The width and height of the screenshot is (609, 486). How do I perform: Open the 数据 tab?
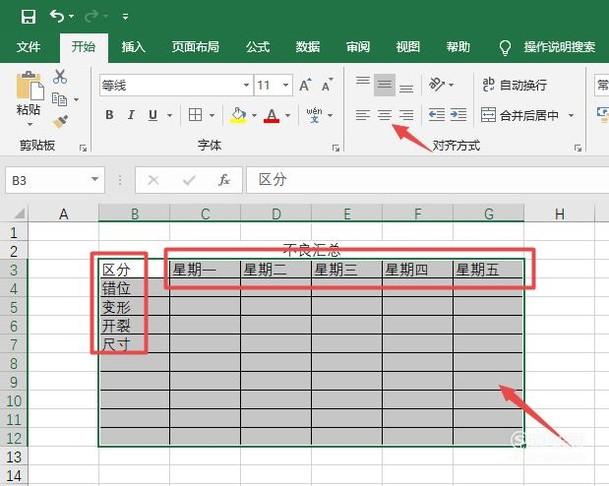(308, 47)
